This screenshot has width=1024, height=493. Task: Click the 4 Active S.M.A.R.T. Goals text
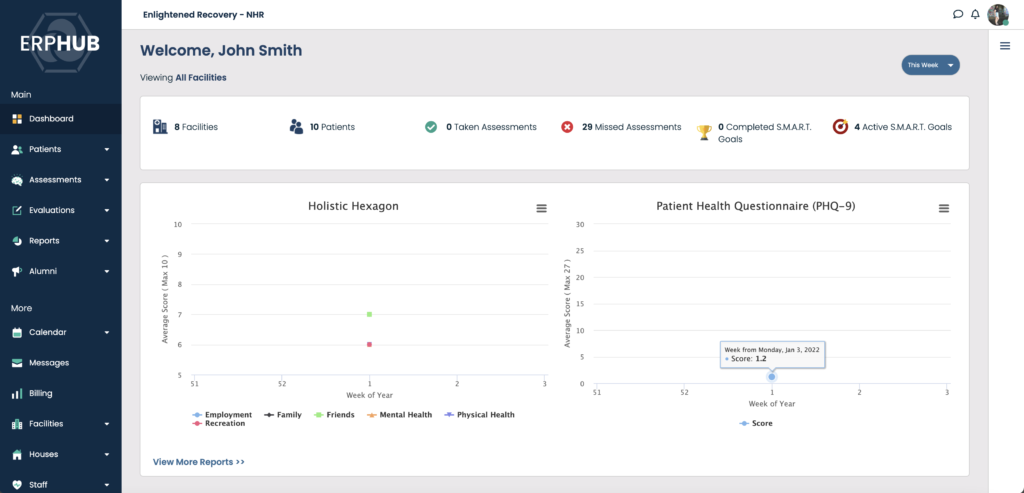click(903, 127)
